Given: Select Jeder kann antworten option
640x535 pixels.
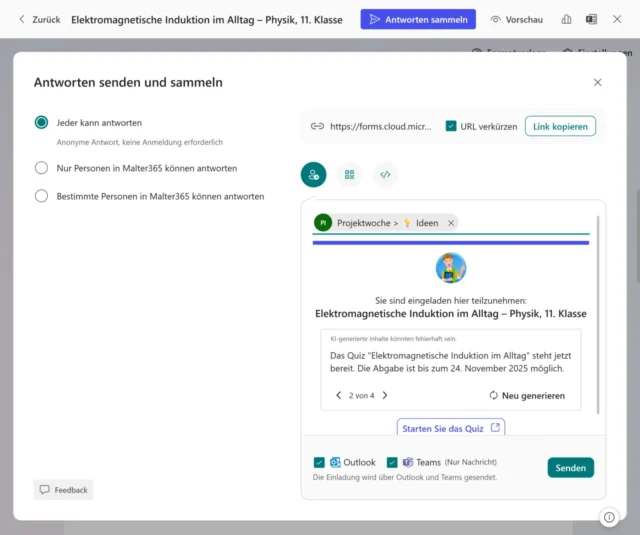Looking at the screenshot, I should coord(41,122).
